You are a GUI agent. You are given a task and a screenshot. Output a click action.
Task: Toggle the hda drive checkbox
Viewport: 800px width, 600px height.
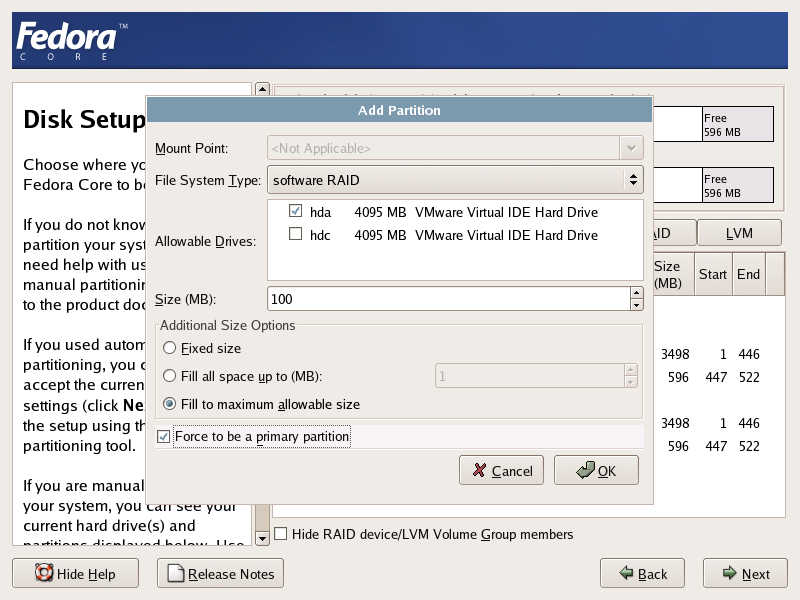295,211
